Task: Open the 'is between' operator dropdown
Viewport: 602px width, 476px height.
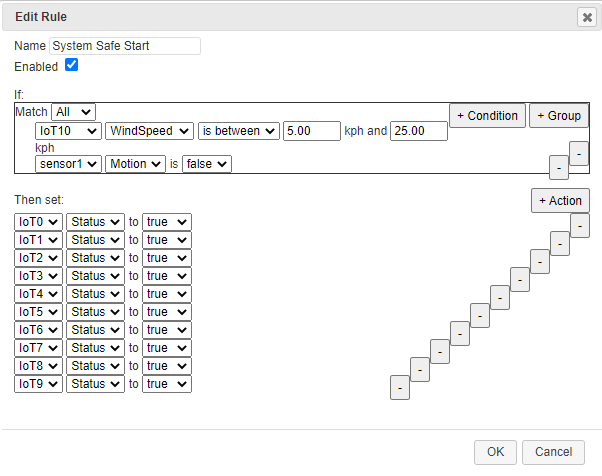Action: tap(238, 131)
